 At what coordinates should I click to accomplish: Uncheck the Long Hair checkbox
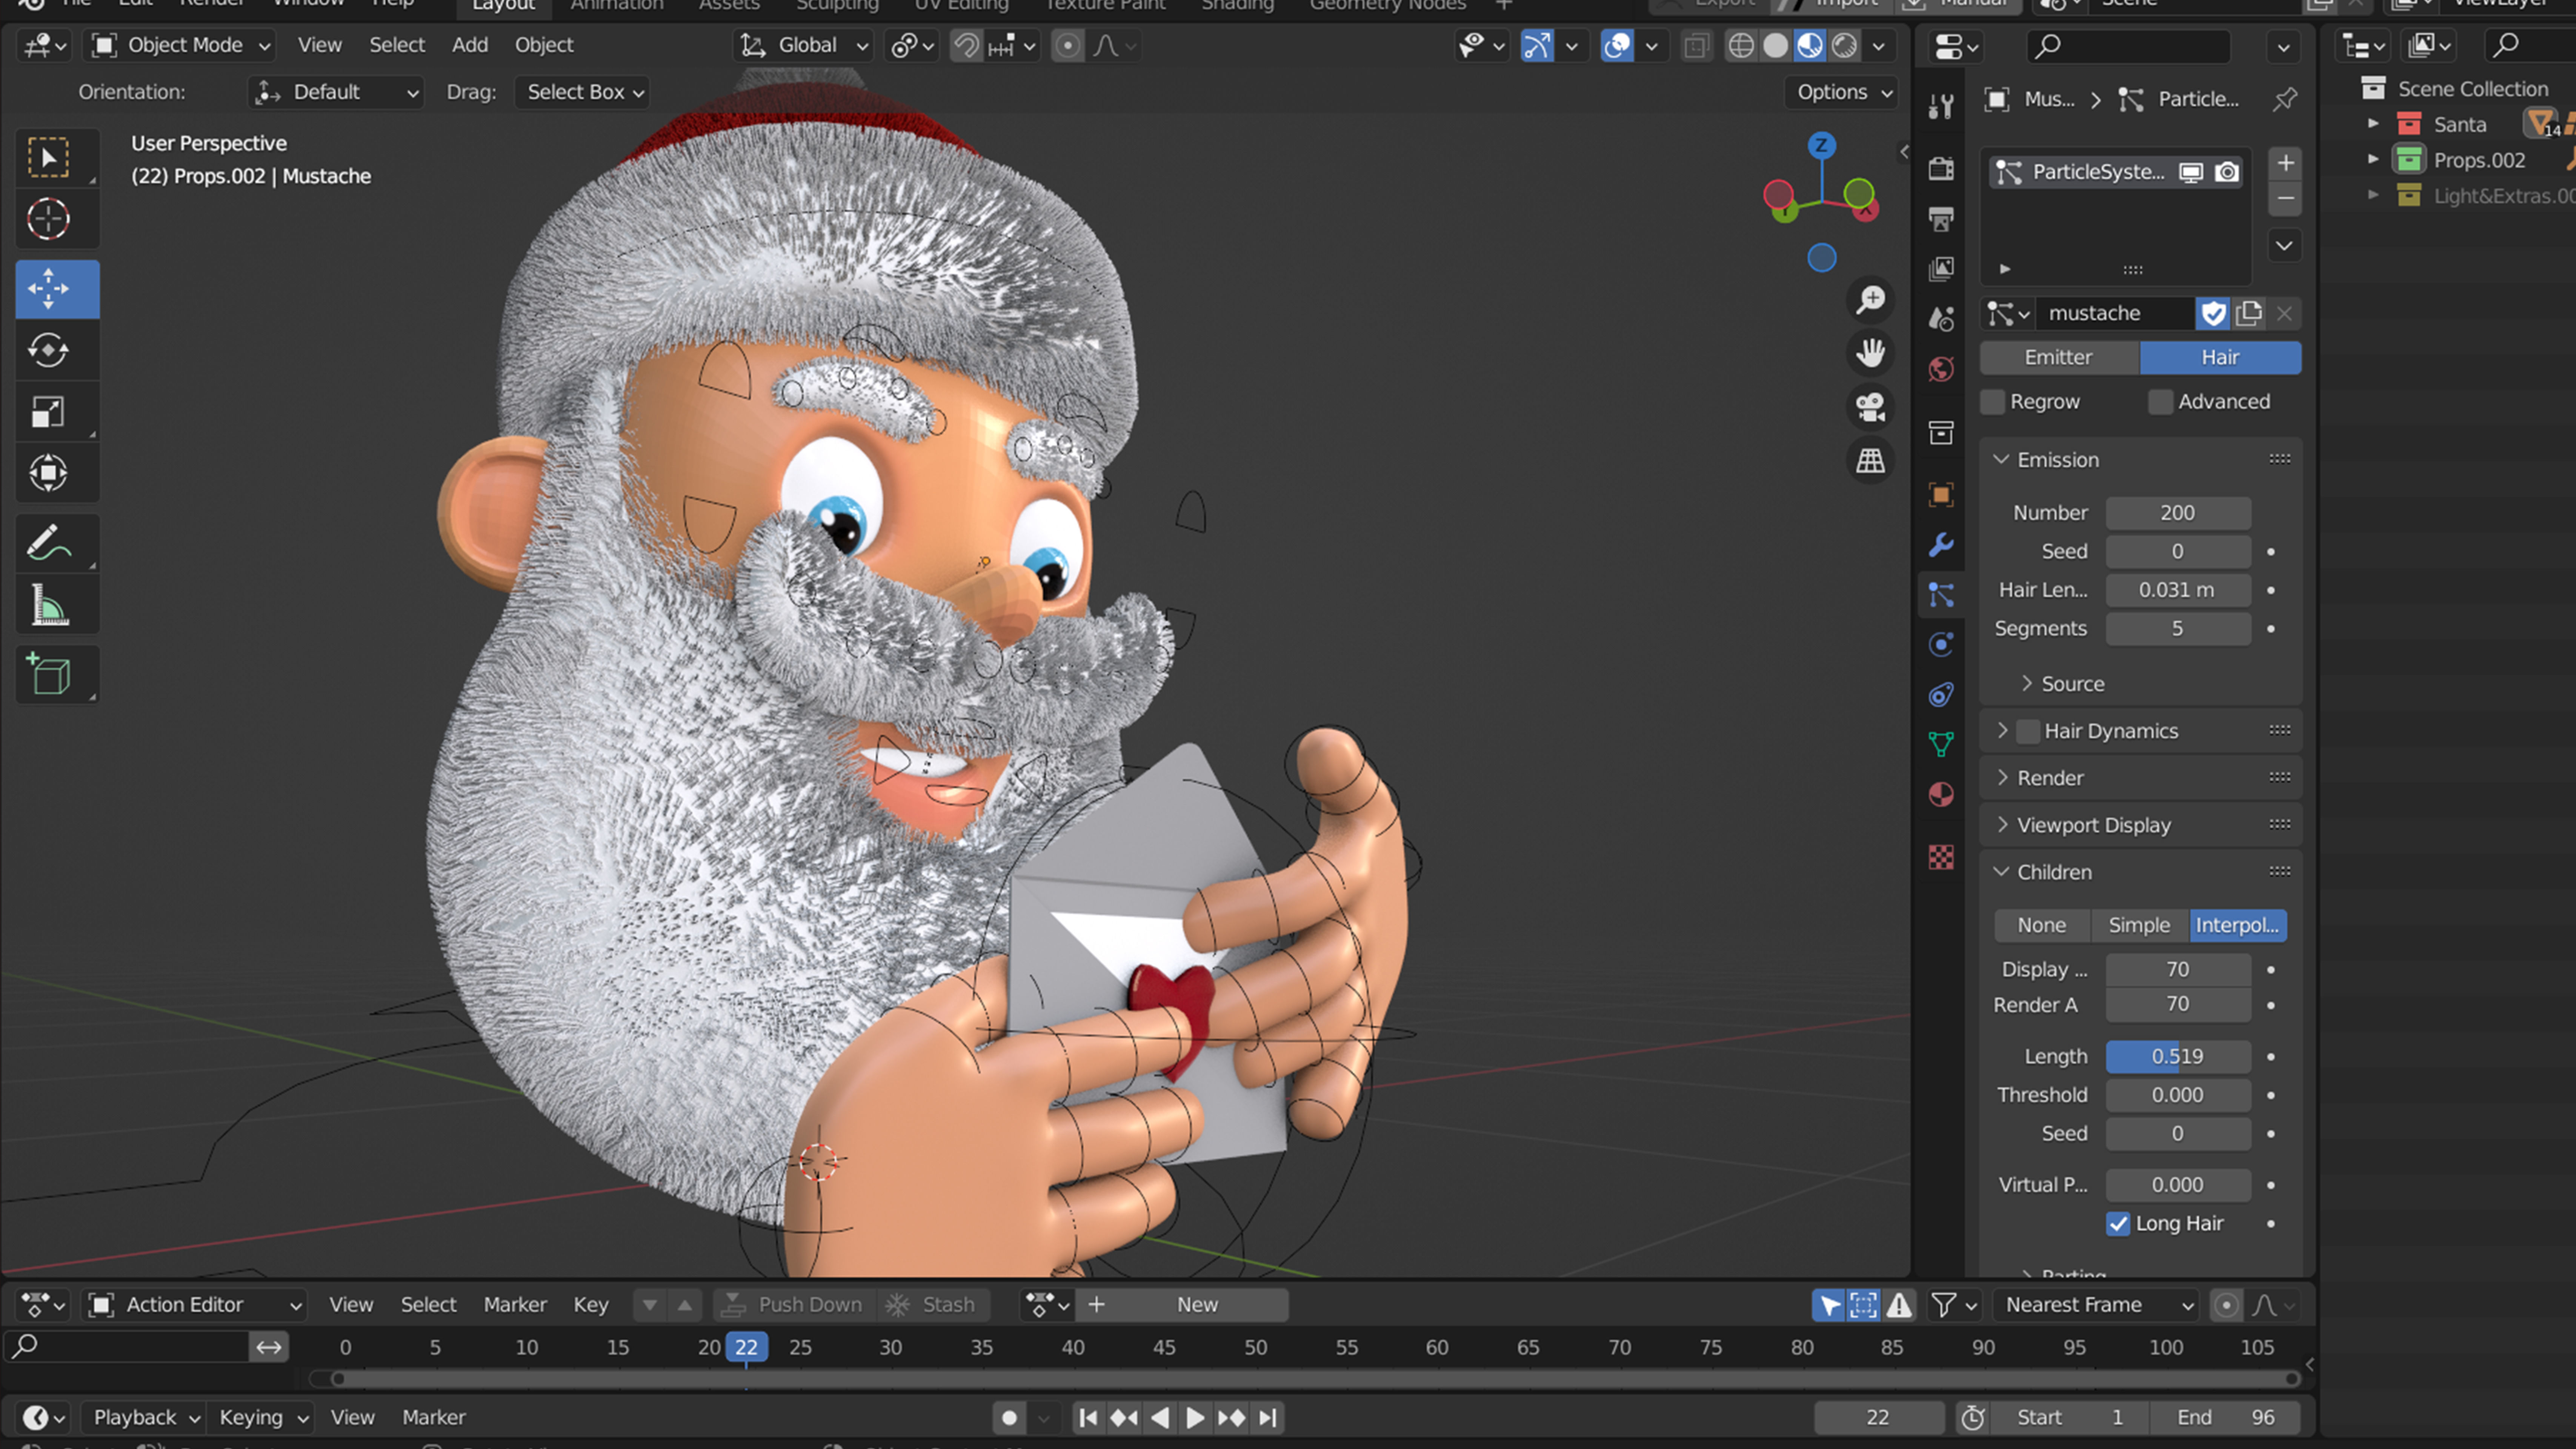point(2118,1224)
